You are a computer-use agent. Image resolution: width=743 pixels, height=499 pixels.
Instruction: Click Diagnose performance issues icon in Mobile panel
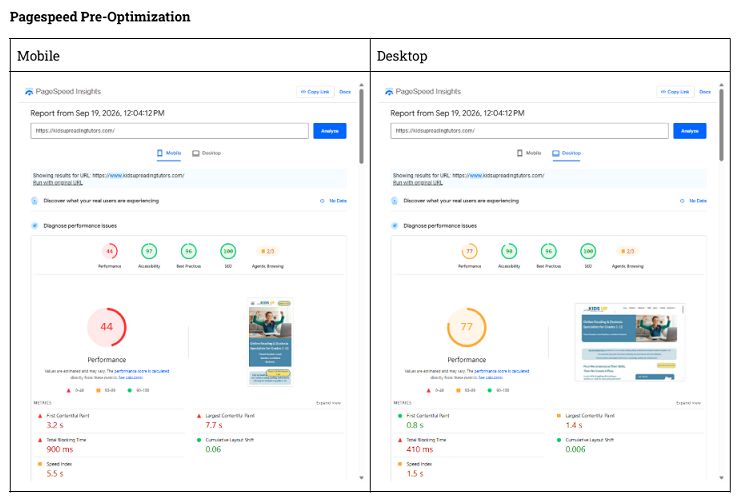[x=34, y=226]
